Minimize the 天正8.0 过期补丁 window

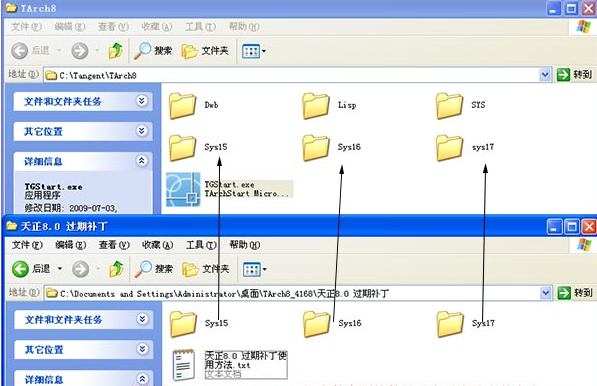tap(554, 227)
